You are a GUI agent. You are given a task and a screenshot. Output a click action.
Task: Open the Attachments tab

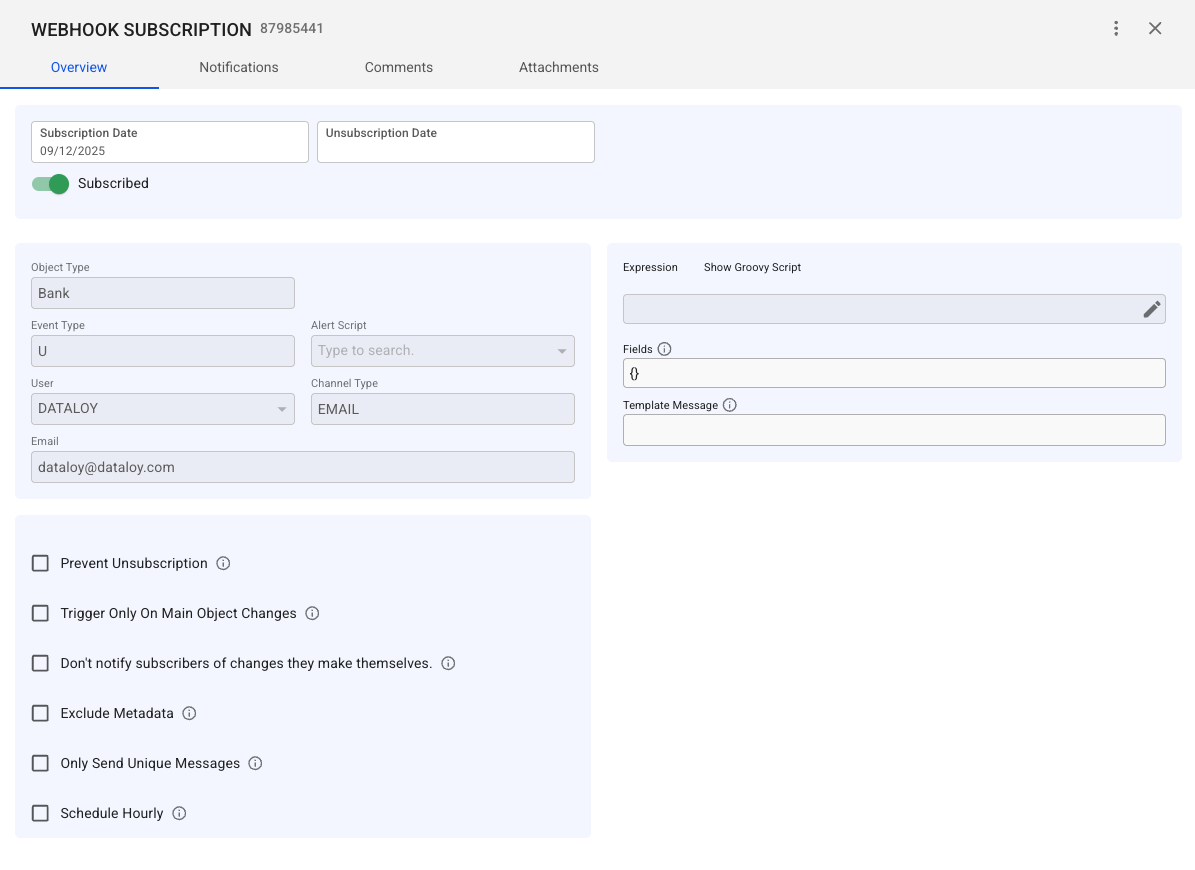pos(558,68)
